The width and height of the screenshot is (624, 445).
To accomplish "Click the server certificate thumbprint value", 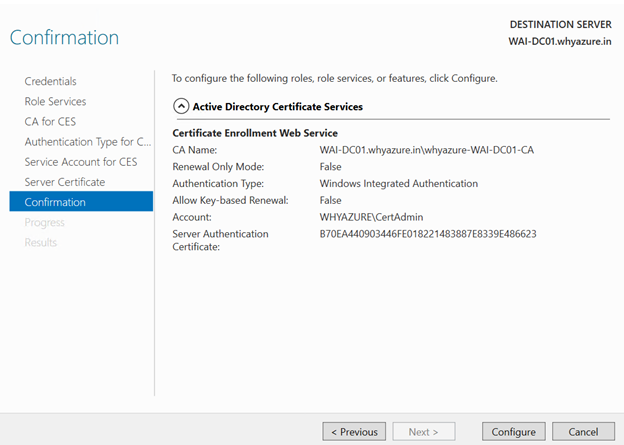I will tap(428, 234).
